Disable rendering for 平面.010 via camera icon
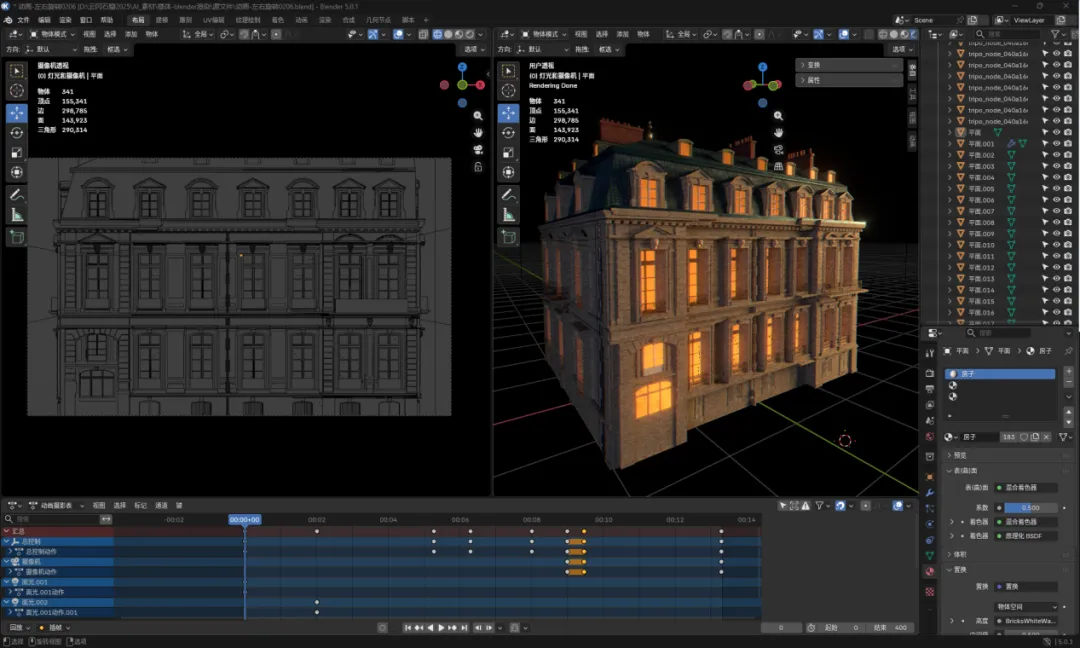Image resolution: width=1080 pixels, height=648 pixels. tap(1068, 245)
